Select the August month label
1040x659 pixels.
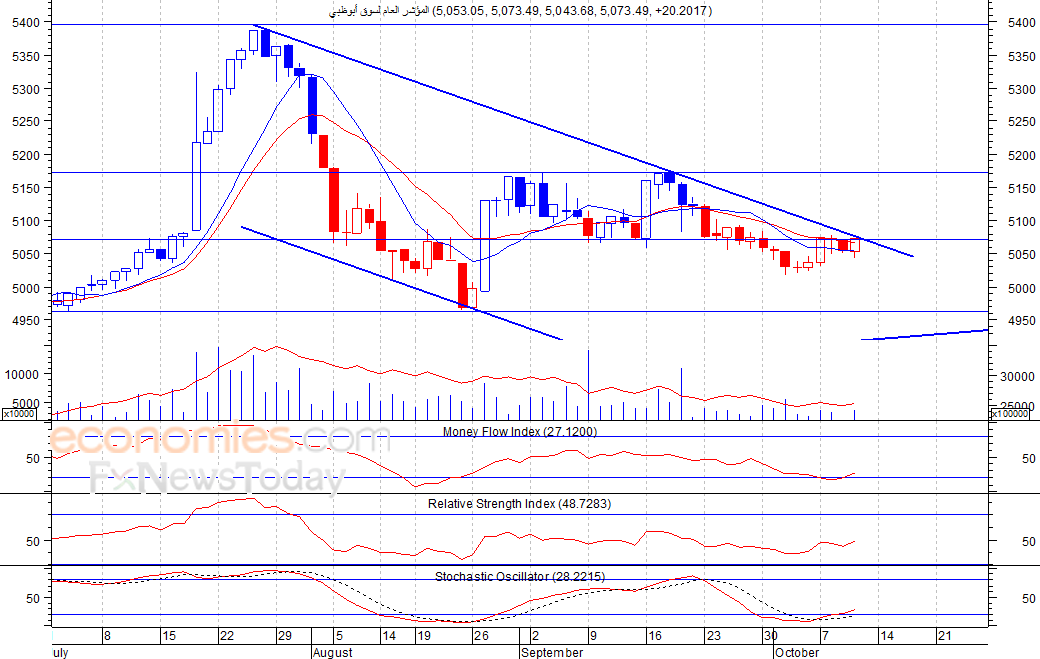[332, 652]
